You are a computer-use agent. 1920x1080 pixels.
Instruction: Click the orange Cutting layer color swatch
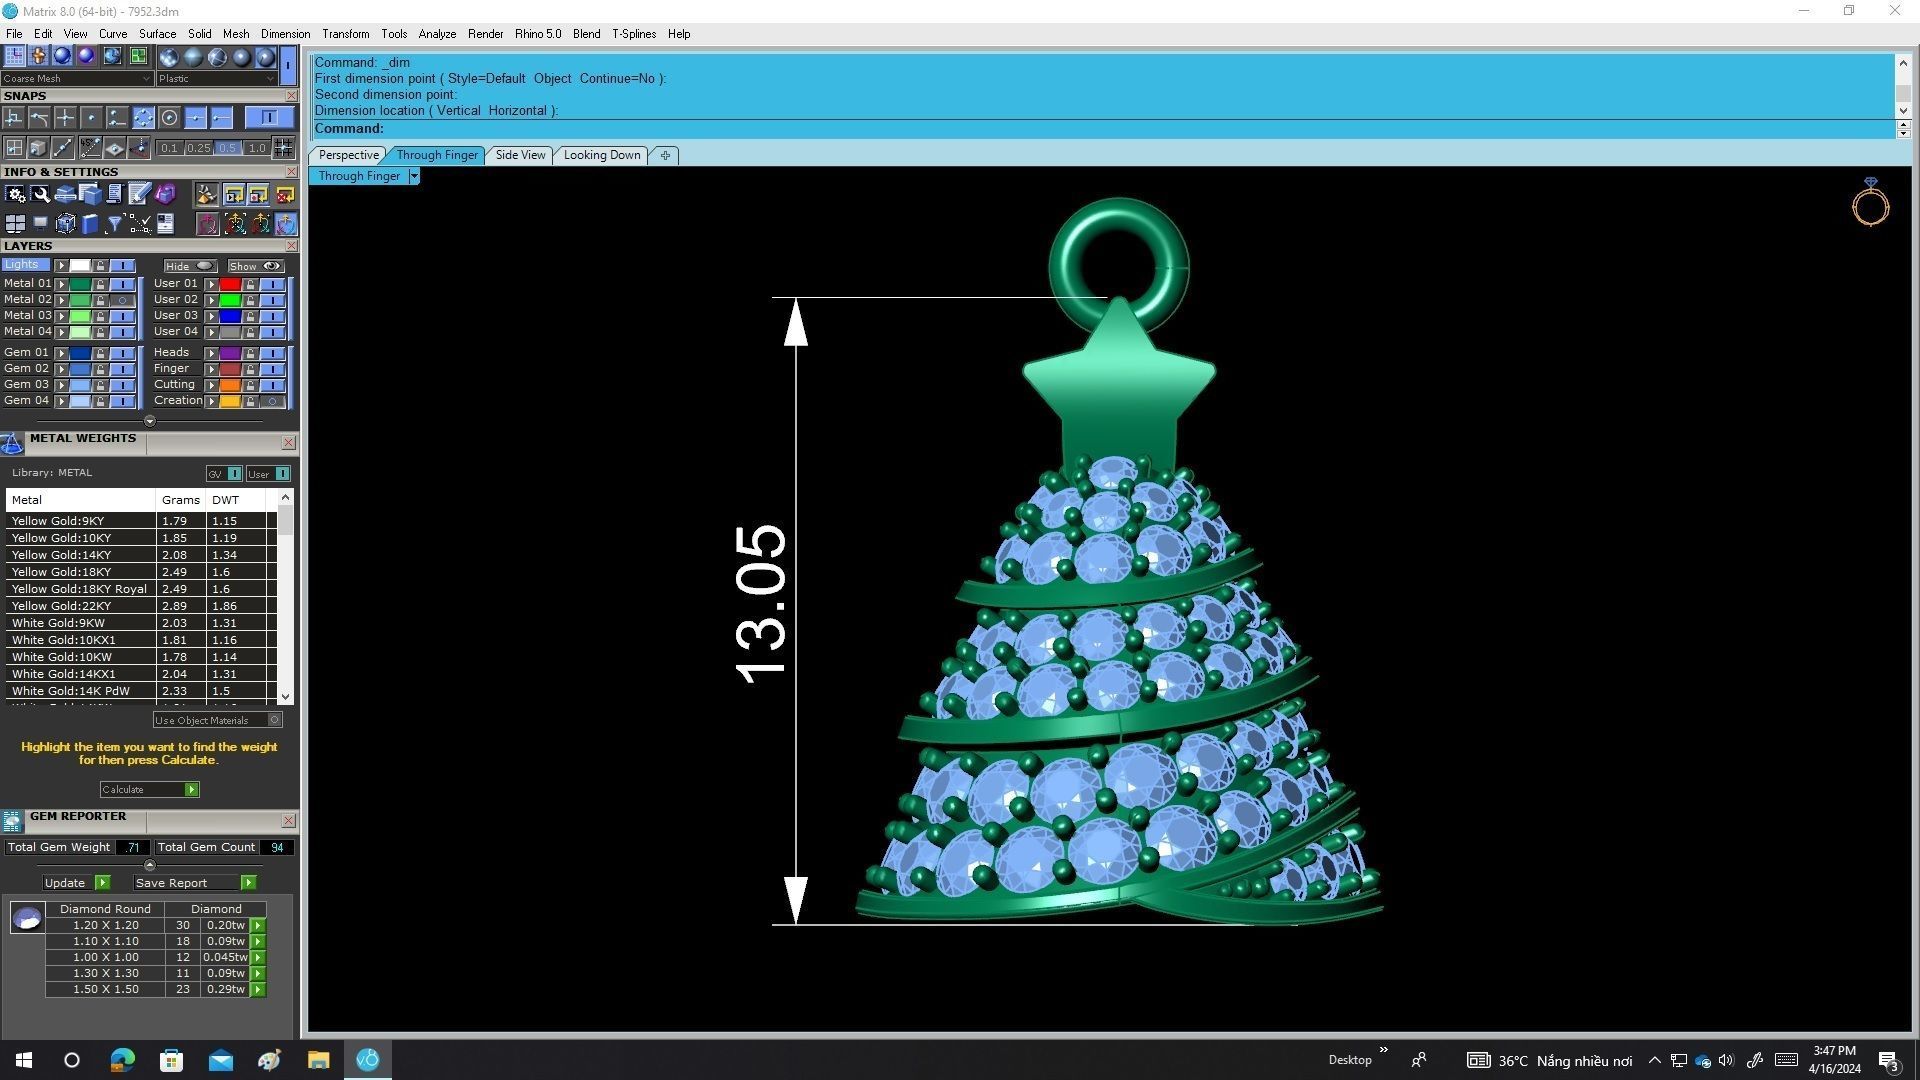click(x=230, y=385)
